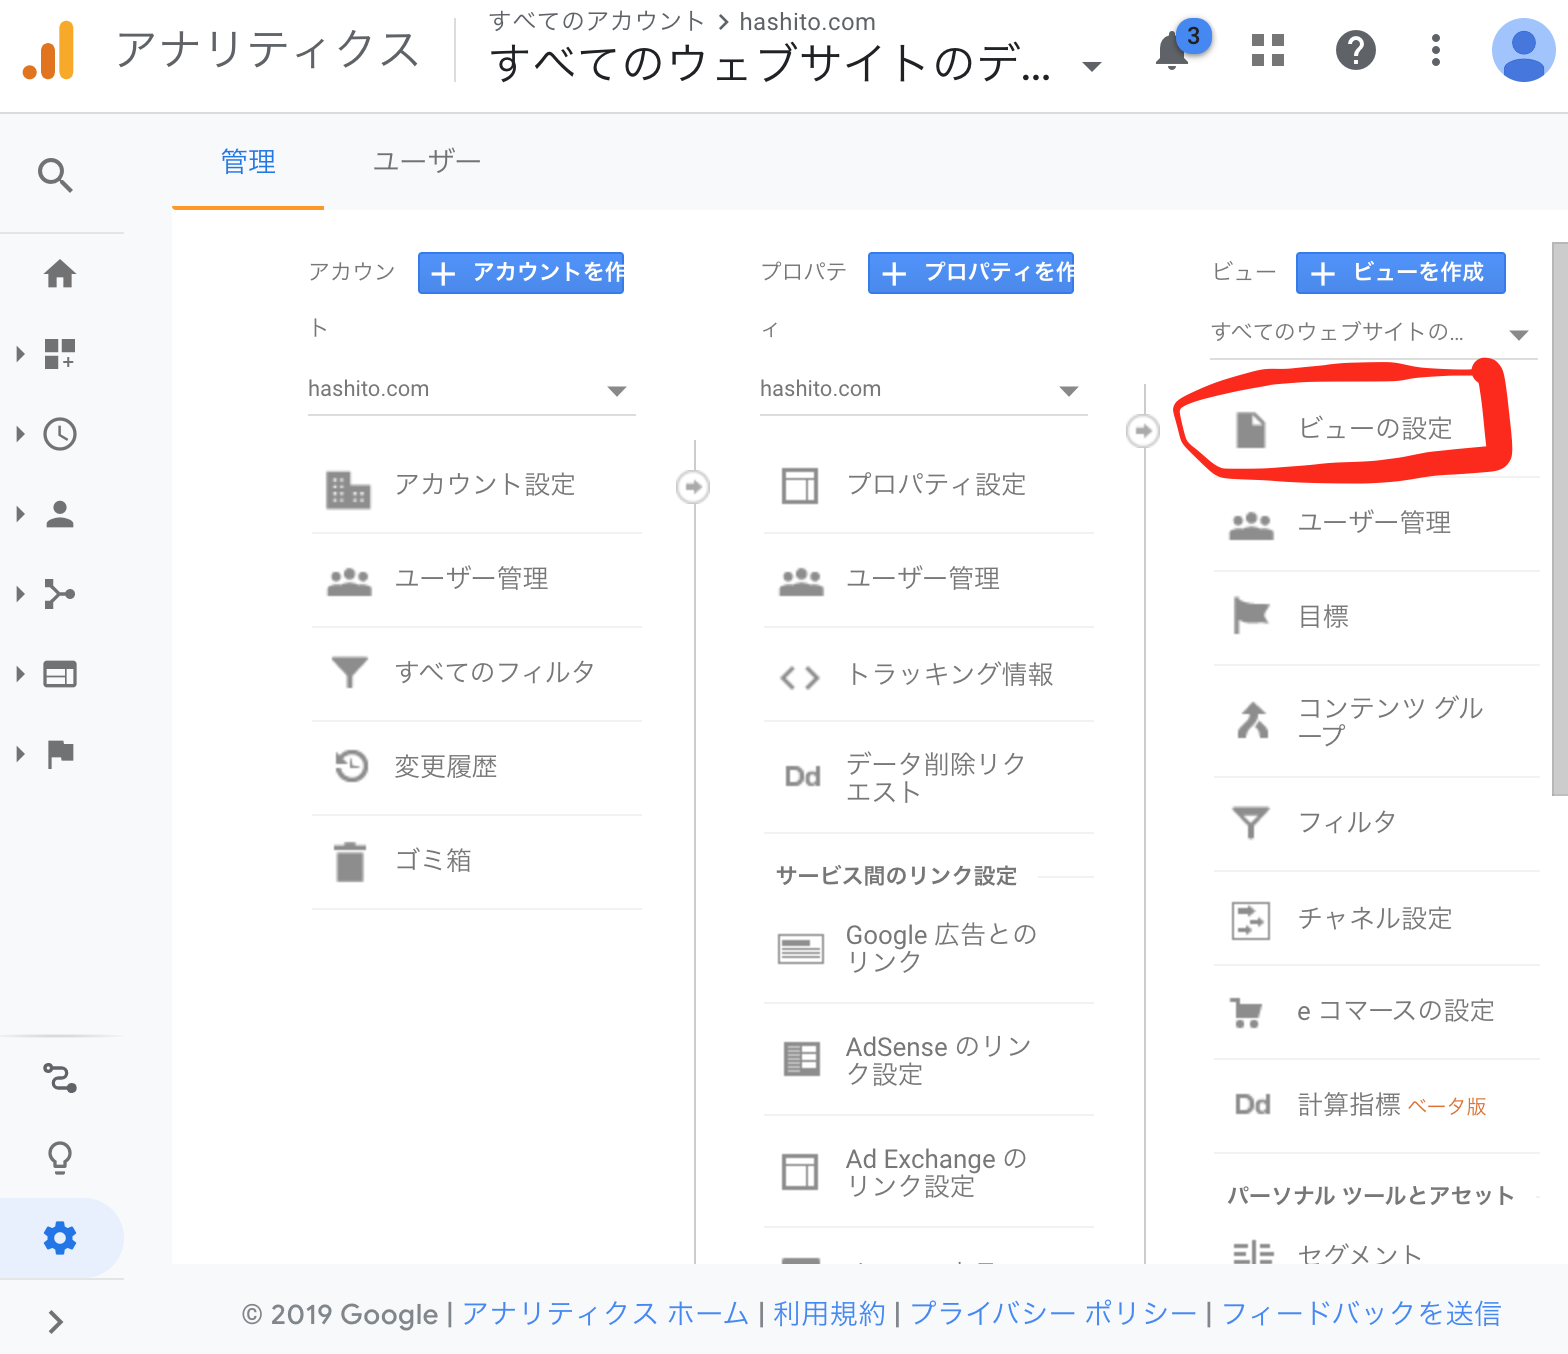Screen dimensions: 1568x1354
Task: Click the すべてのフィルタ funnel icon
Action: coord(349,672)
